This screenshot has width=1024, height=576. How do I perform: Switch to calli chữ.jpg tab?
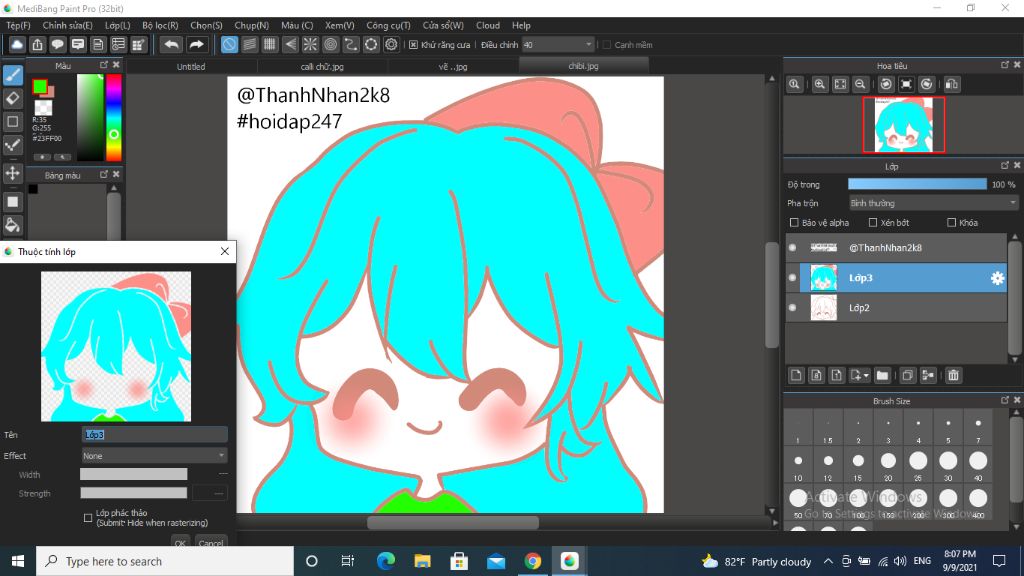[x=322, y=67]
